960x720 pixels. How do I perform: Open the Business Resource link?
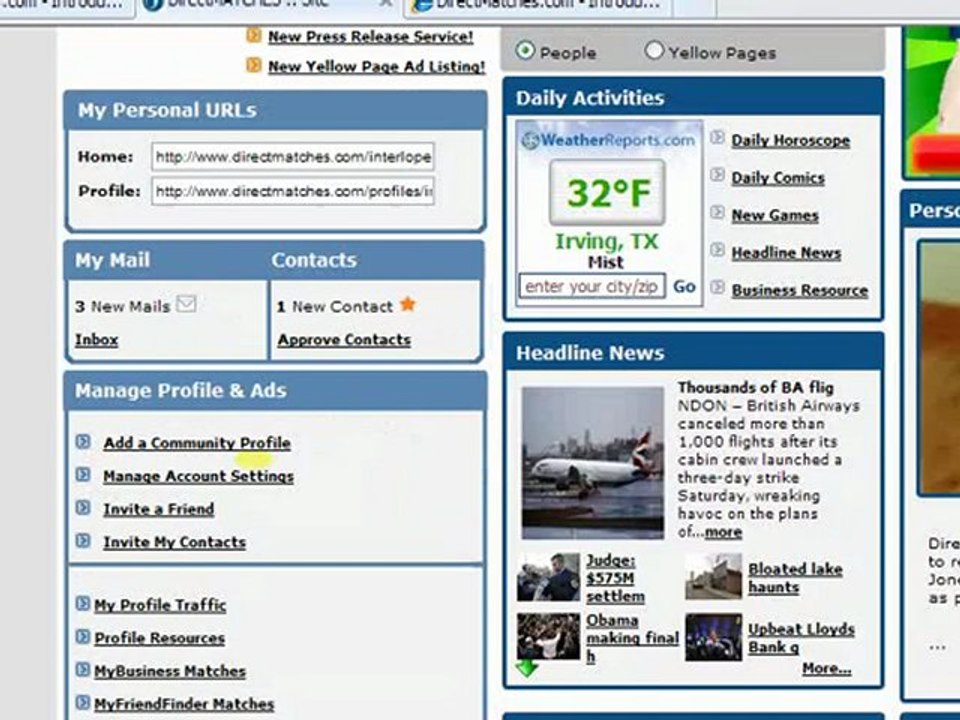[800, 290]
